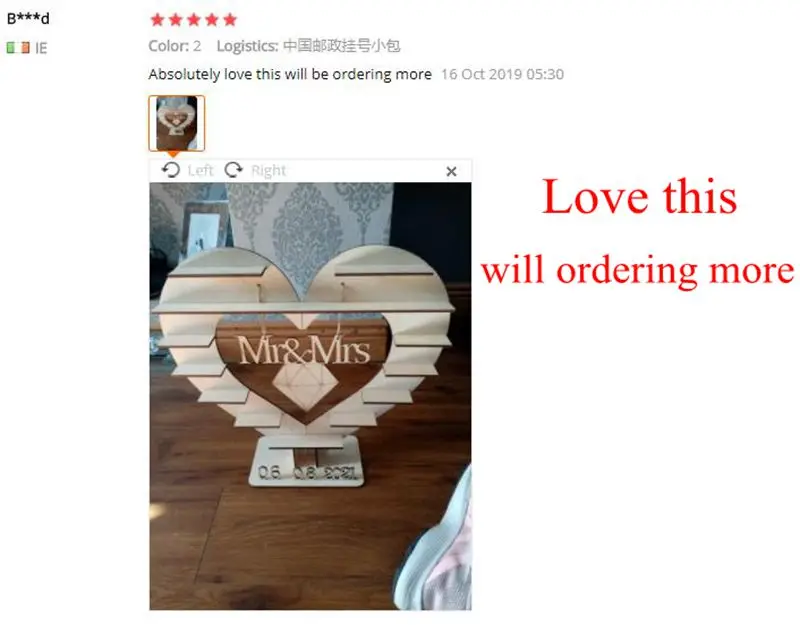
Task: Click the reviewer name B***d
Action: pos(28,18)
